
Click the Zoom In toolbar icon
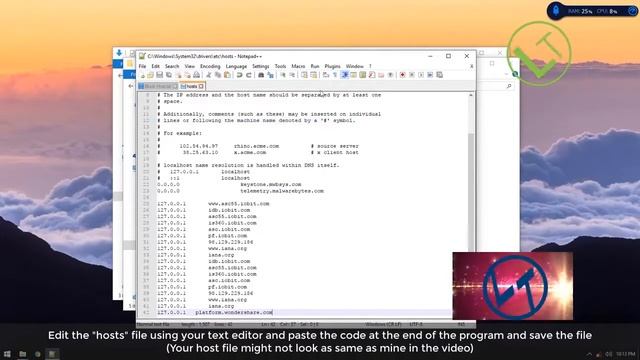[282, 75]
